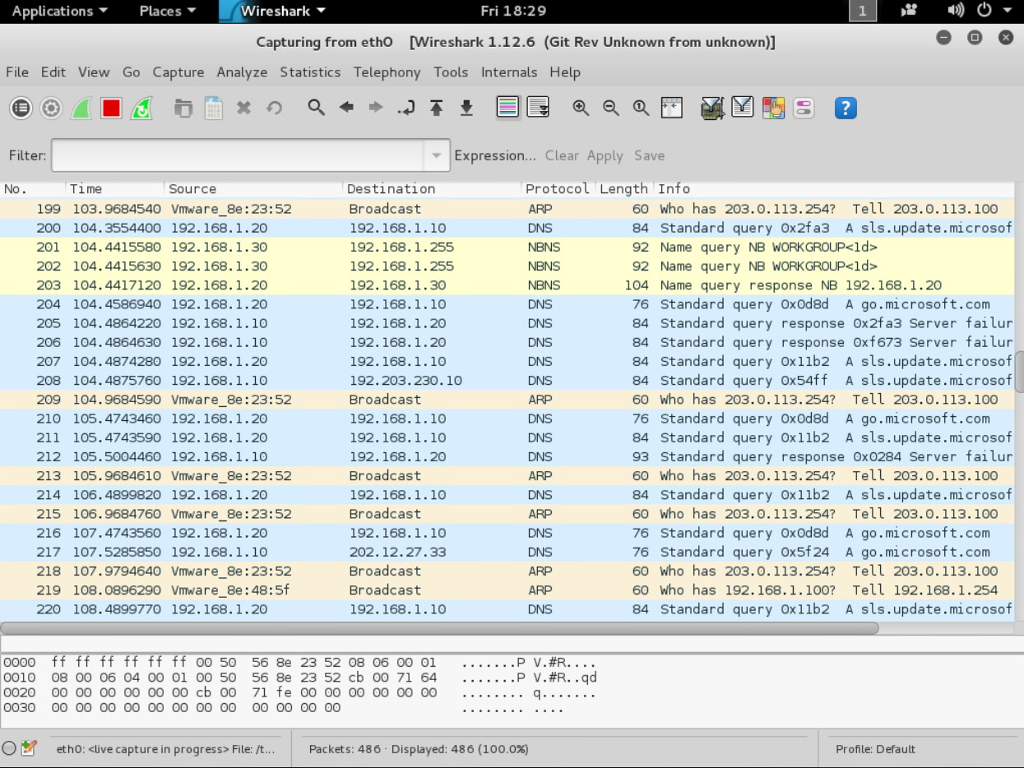Zoom in on packet text
The height and width of the screenshot is (768, 1024).
[x=581, y=107]
